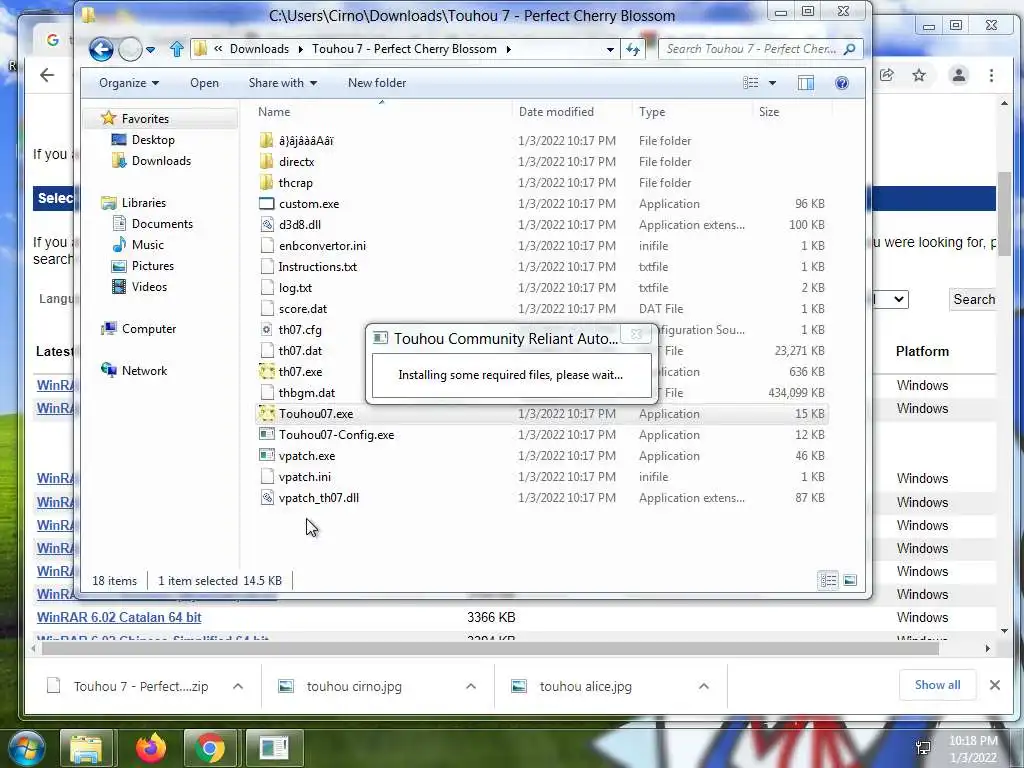1024x768 pixels.
Task: Select Network in navigation pane
Action: (x=144, y=370)
